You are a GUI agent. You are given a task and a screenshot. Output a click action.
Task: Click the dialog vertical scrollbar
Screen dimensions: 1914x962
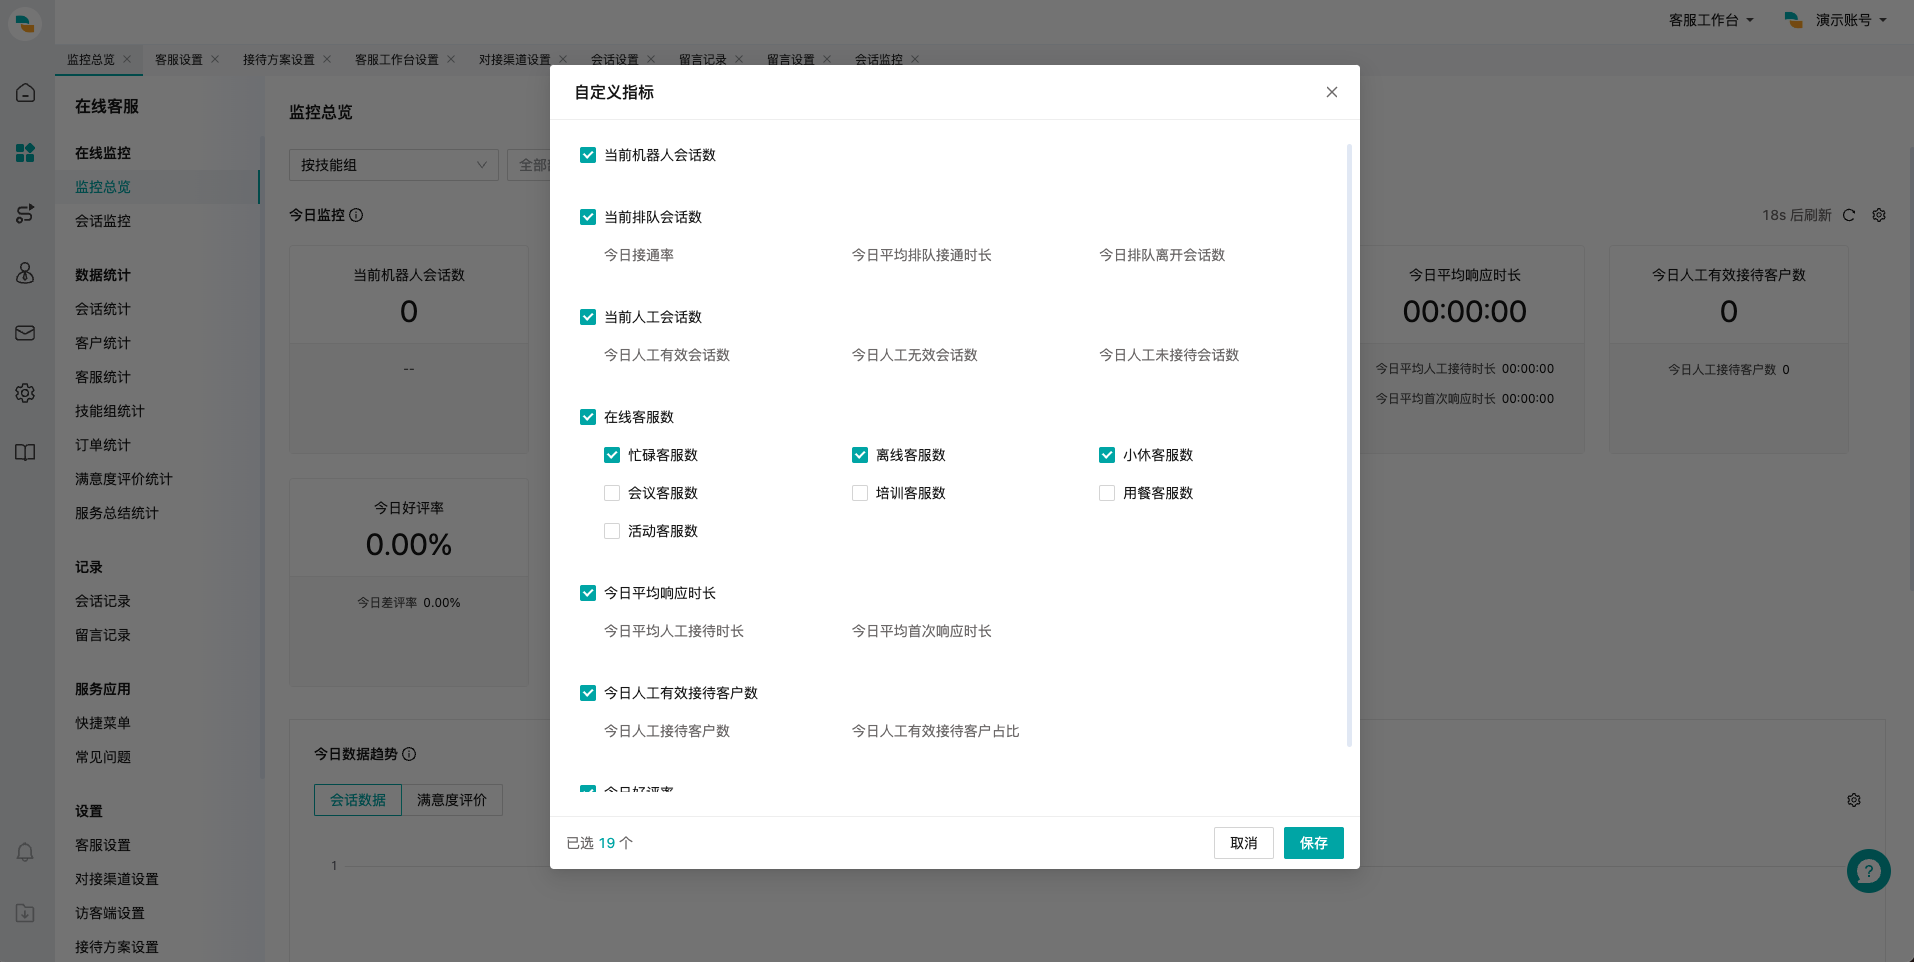point(1349,445)
